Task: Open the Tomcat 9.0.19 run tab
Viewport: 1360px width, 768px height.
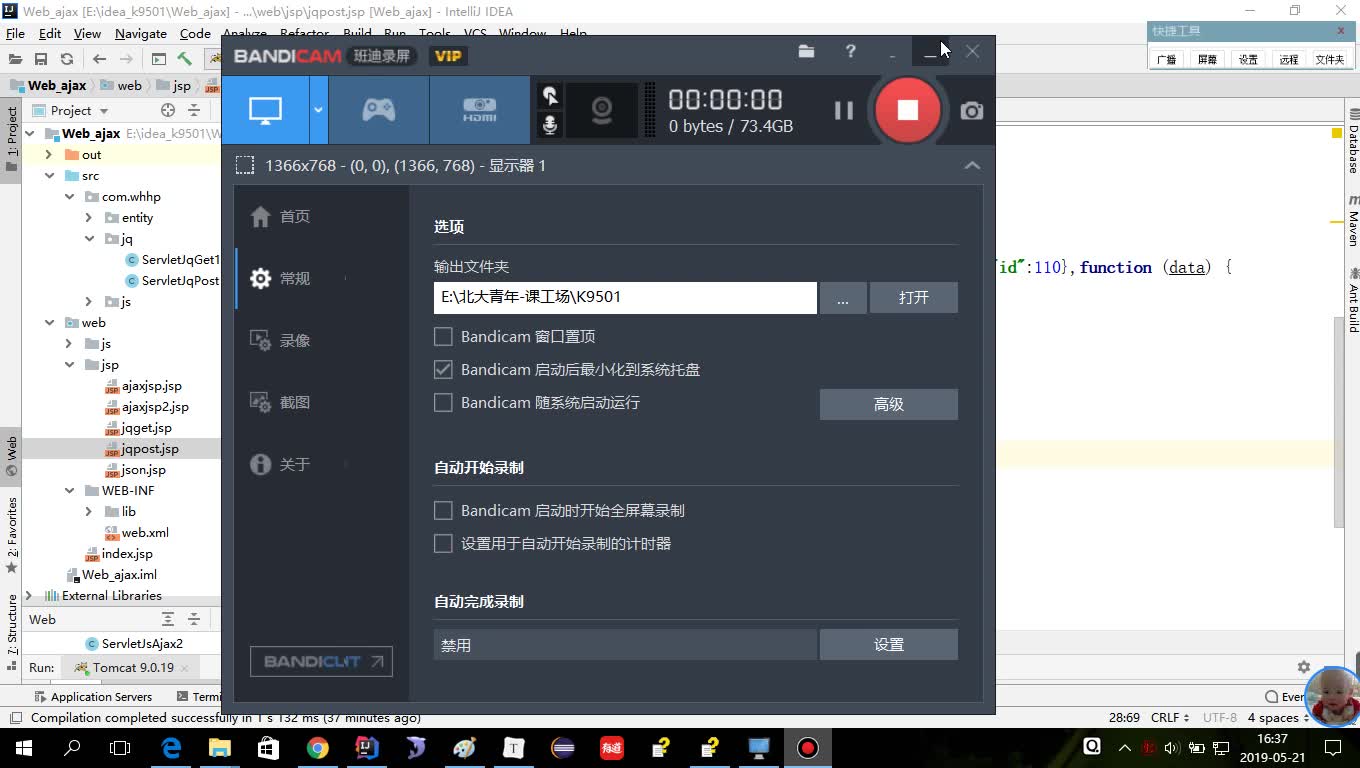Action: tap(132, 667)
